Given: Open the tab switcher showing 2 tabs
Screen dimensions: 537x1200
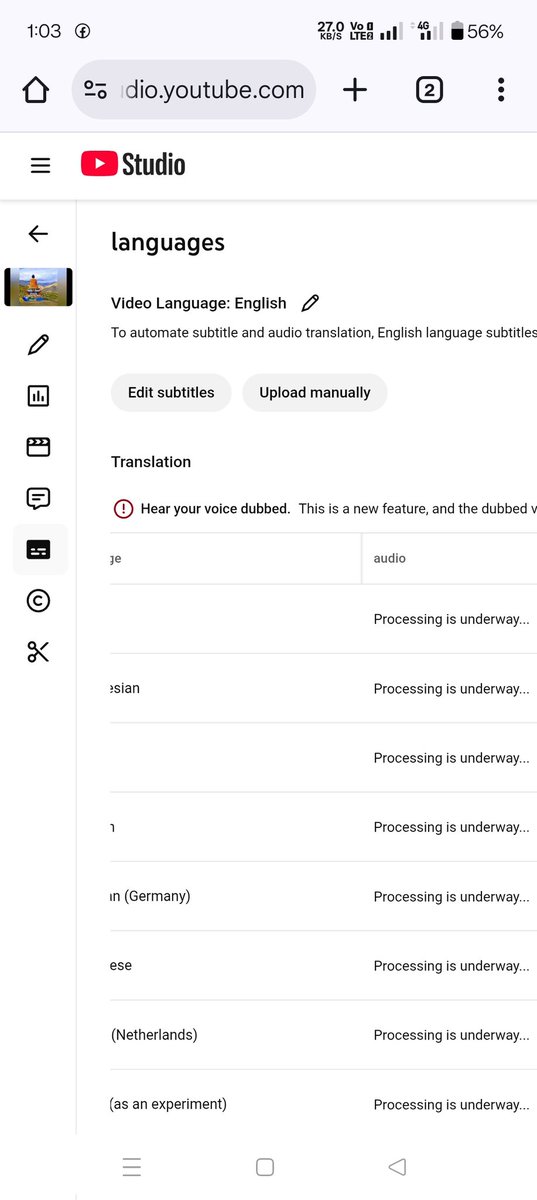Looking at the screenshot, I should click(428, 90).
